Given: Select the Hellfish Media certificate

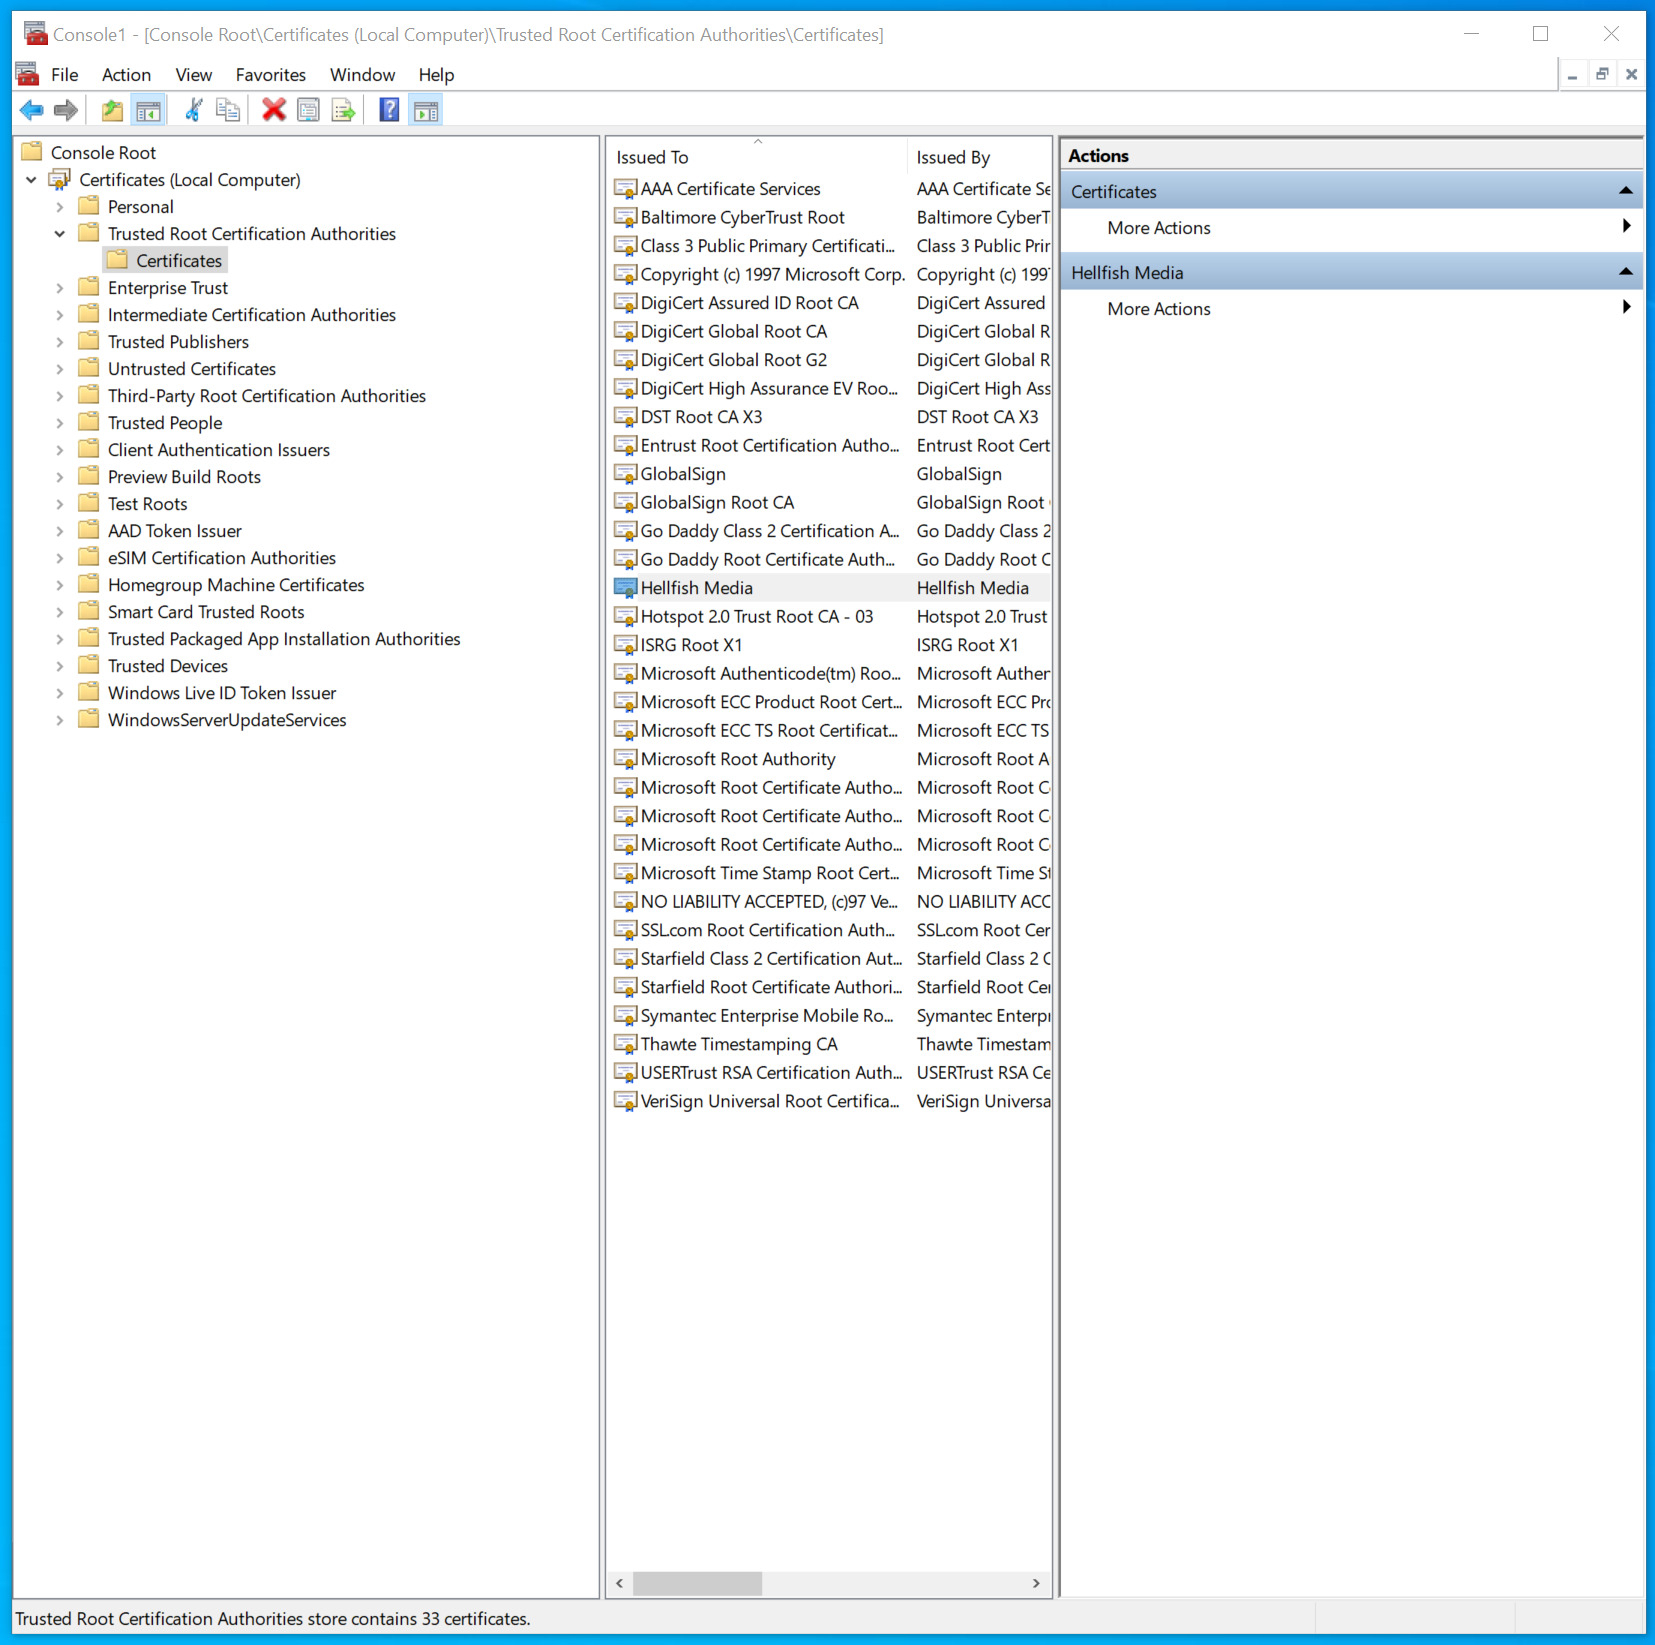Looking at the screenshot, I should coord(696,587).
